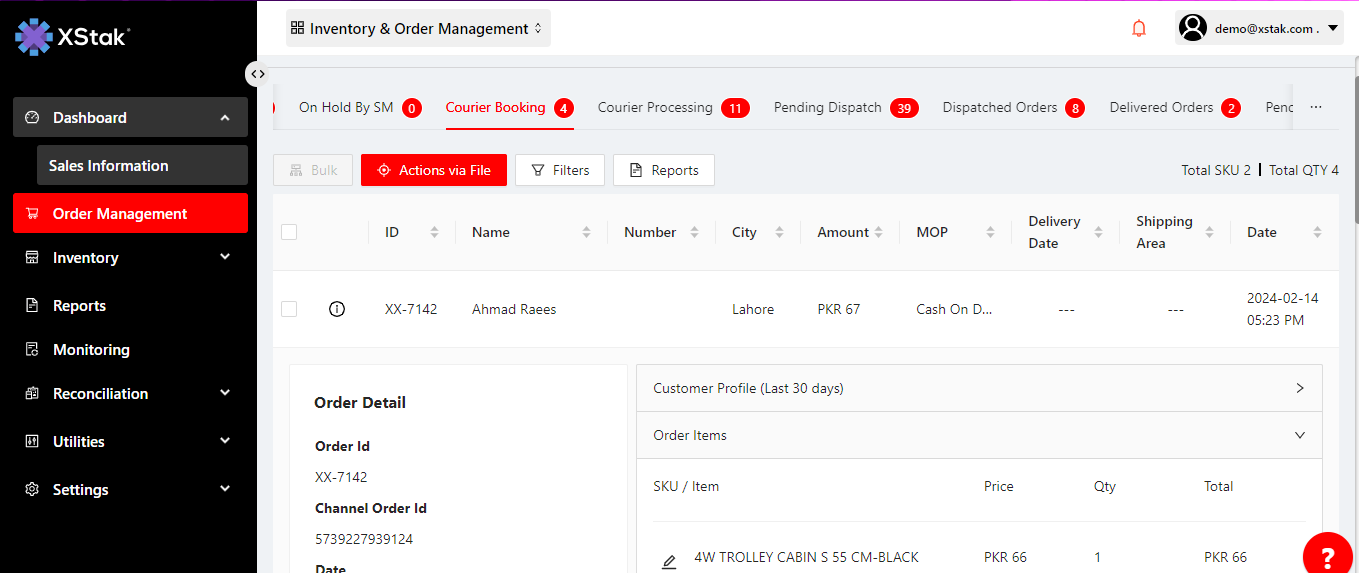Open the Filters button
1359x573 pixels.
(560, 170)
